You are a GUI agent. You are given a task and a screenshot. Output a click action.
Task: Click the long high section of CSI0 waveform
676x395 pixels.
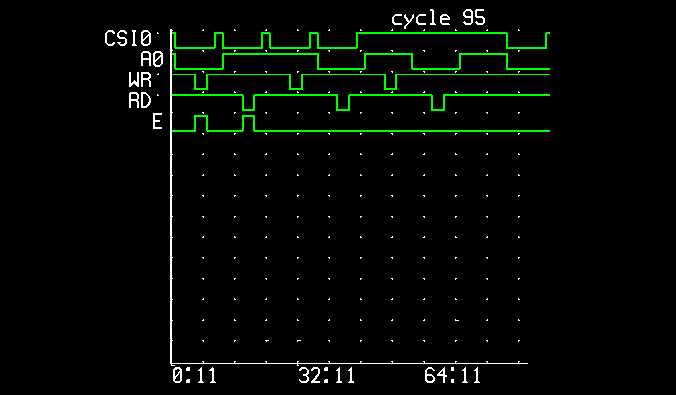[x=432, y=33]
